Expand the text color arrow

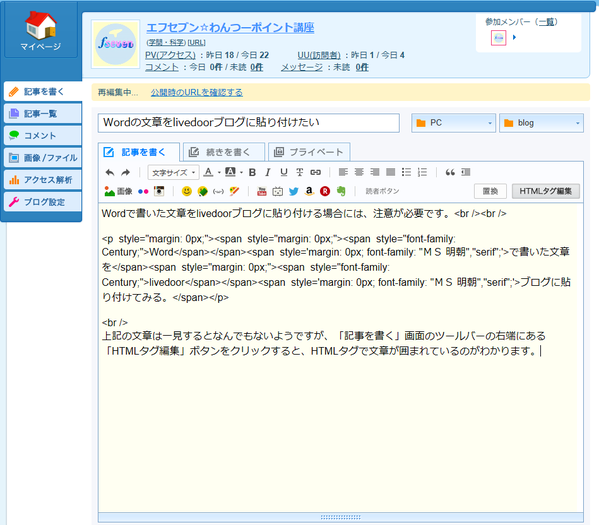[x=219, y=172]
